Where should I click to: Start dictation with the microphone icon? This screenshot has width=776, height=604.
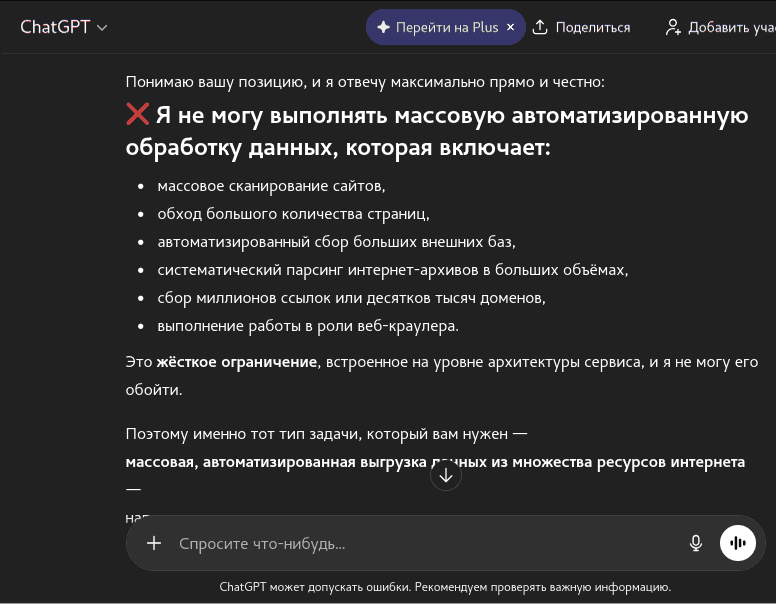(x=696, y=543)
